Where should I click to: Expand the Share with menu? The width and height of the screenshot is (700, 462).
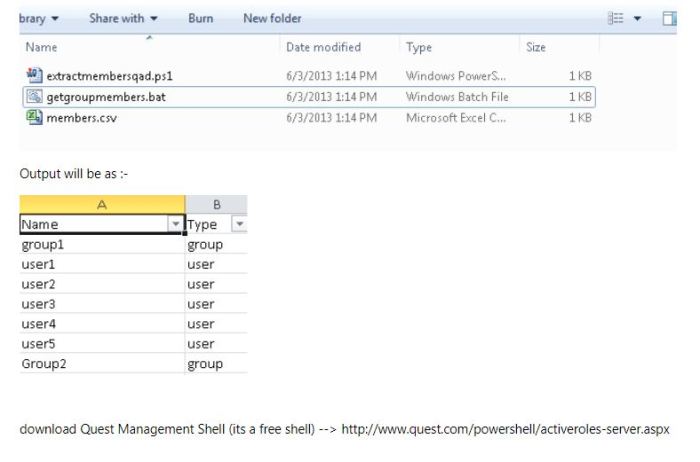pyautogui.click(x=123, y=19)
